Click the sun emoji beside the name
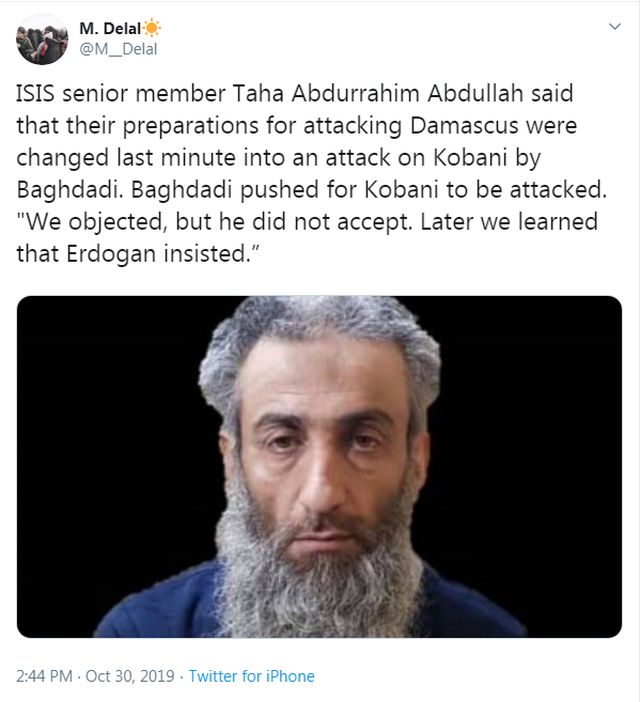This screenshot has width=640, height=702. tap(152, 28)
